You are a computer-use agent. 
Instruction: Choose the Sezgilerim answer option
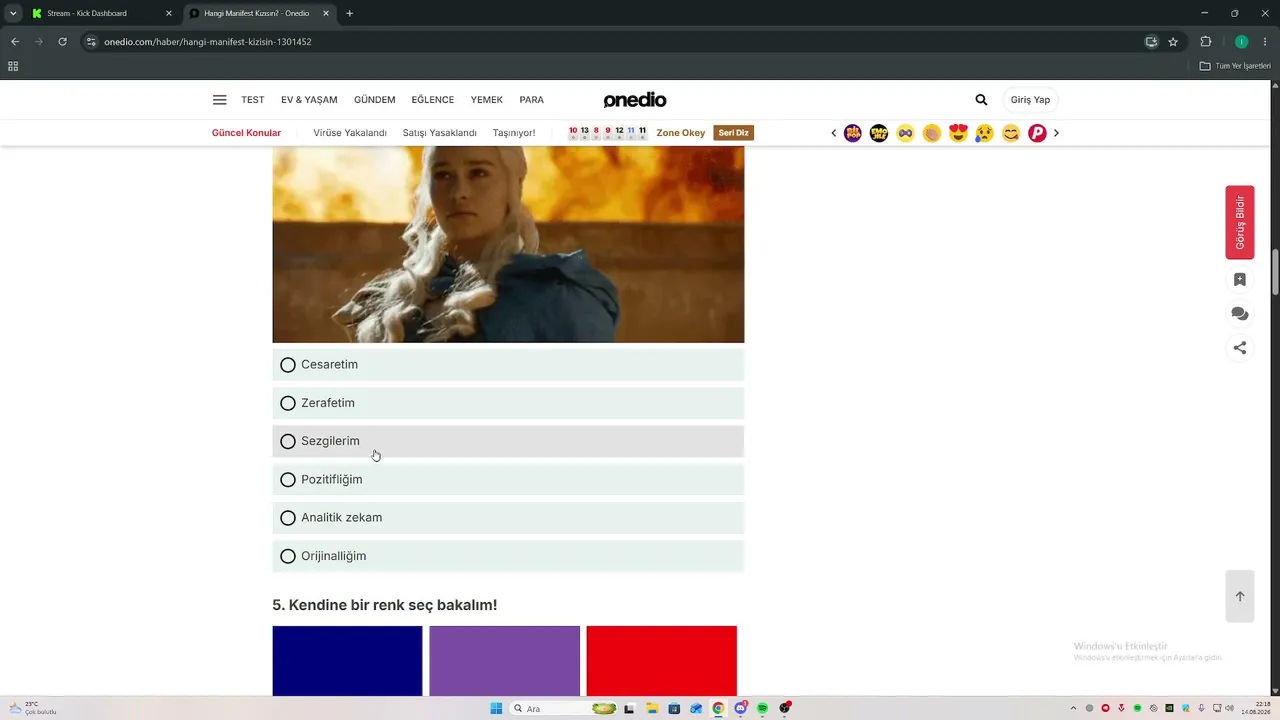click(508, 441)
